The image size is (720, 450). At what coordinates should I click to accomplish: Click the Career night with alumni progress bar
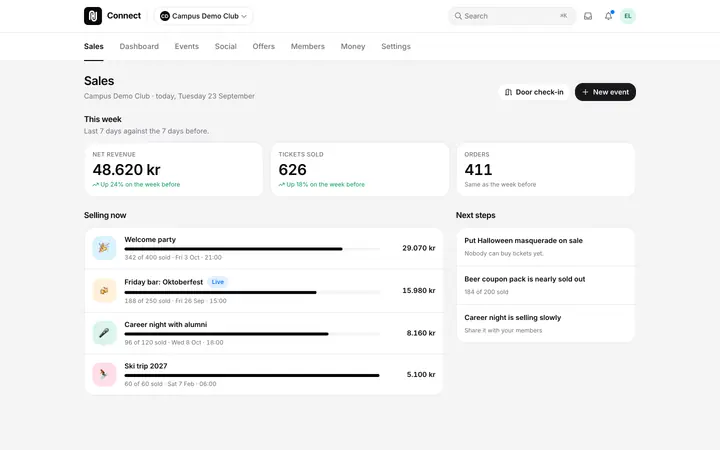252,334
